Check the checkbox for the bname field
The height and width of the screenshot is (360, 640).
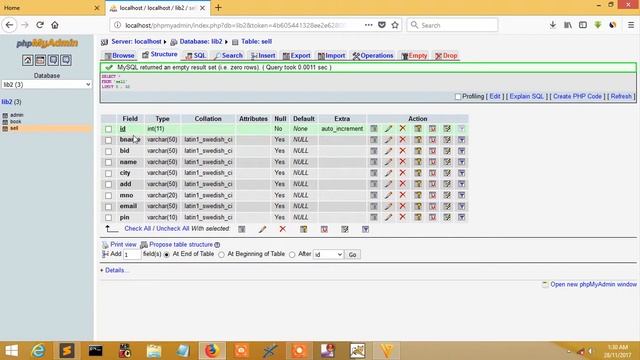click(109, 140)
